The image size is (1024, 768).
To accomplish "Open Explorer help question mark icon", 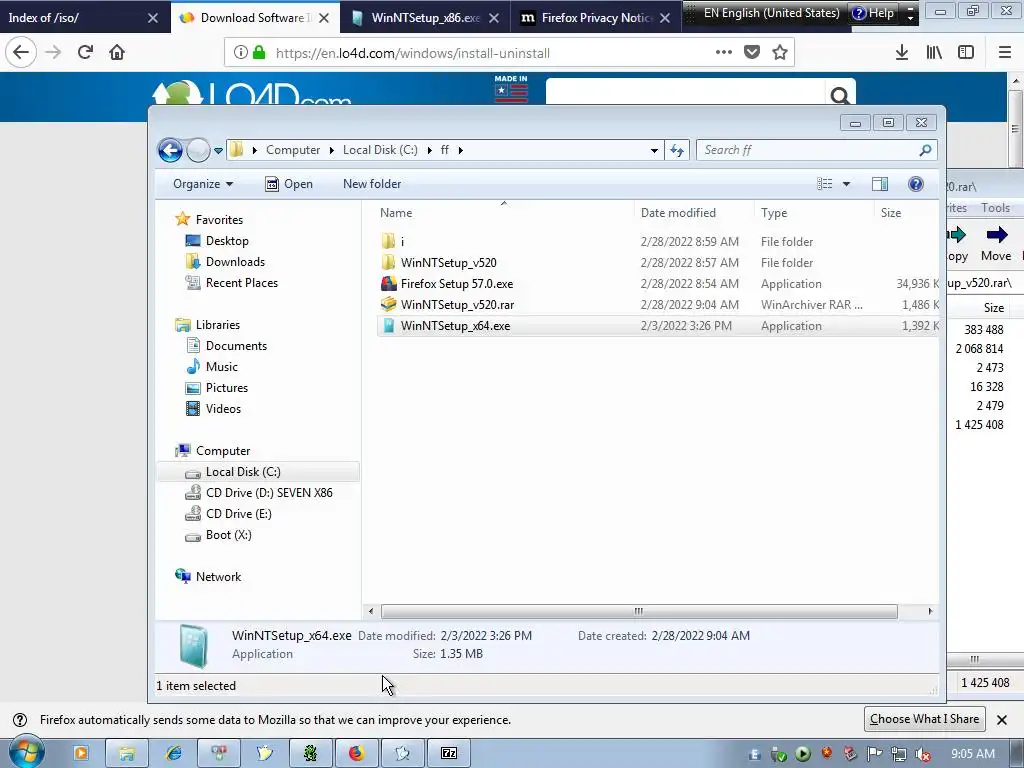I will (x=916, y=184).
